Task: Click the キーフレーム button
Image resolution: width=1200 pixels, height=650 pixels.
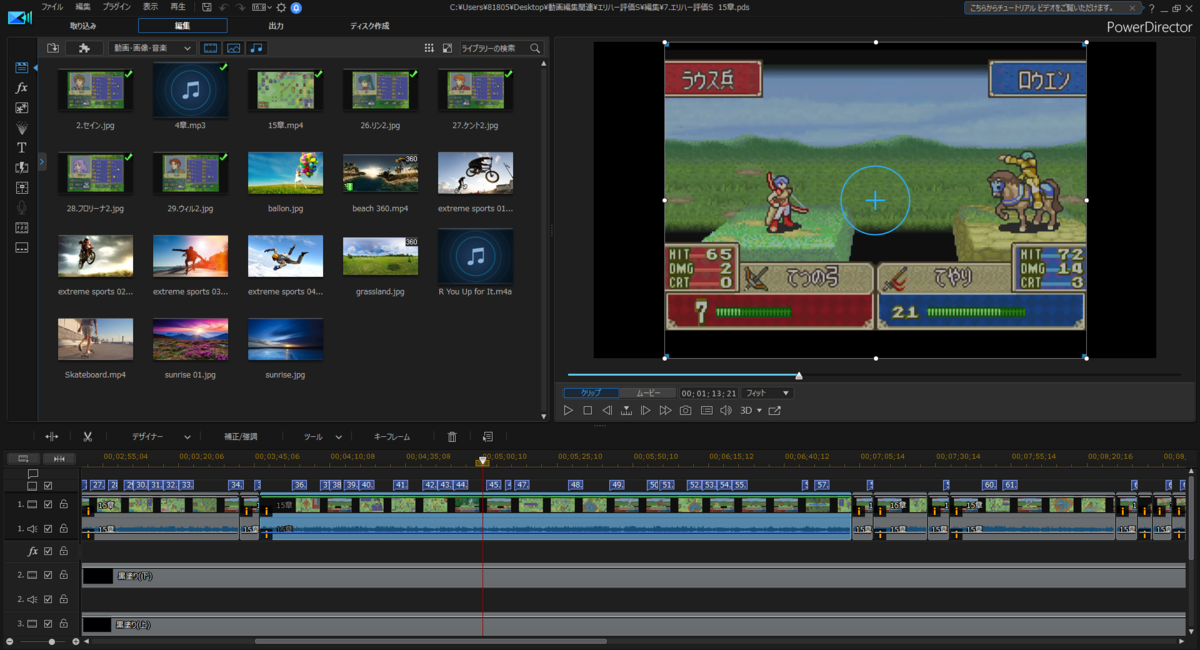Action: pyautogui.click(x=392, y=437)
